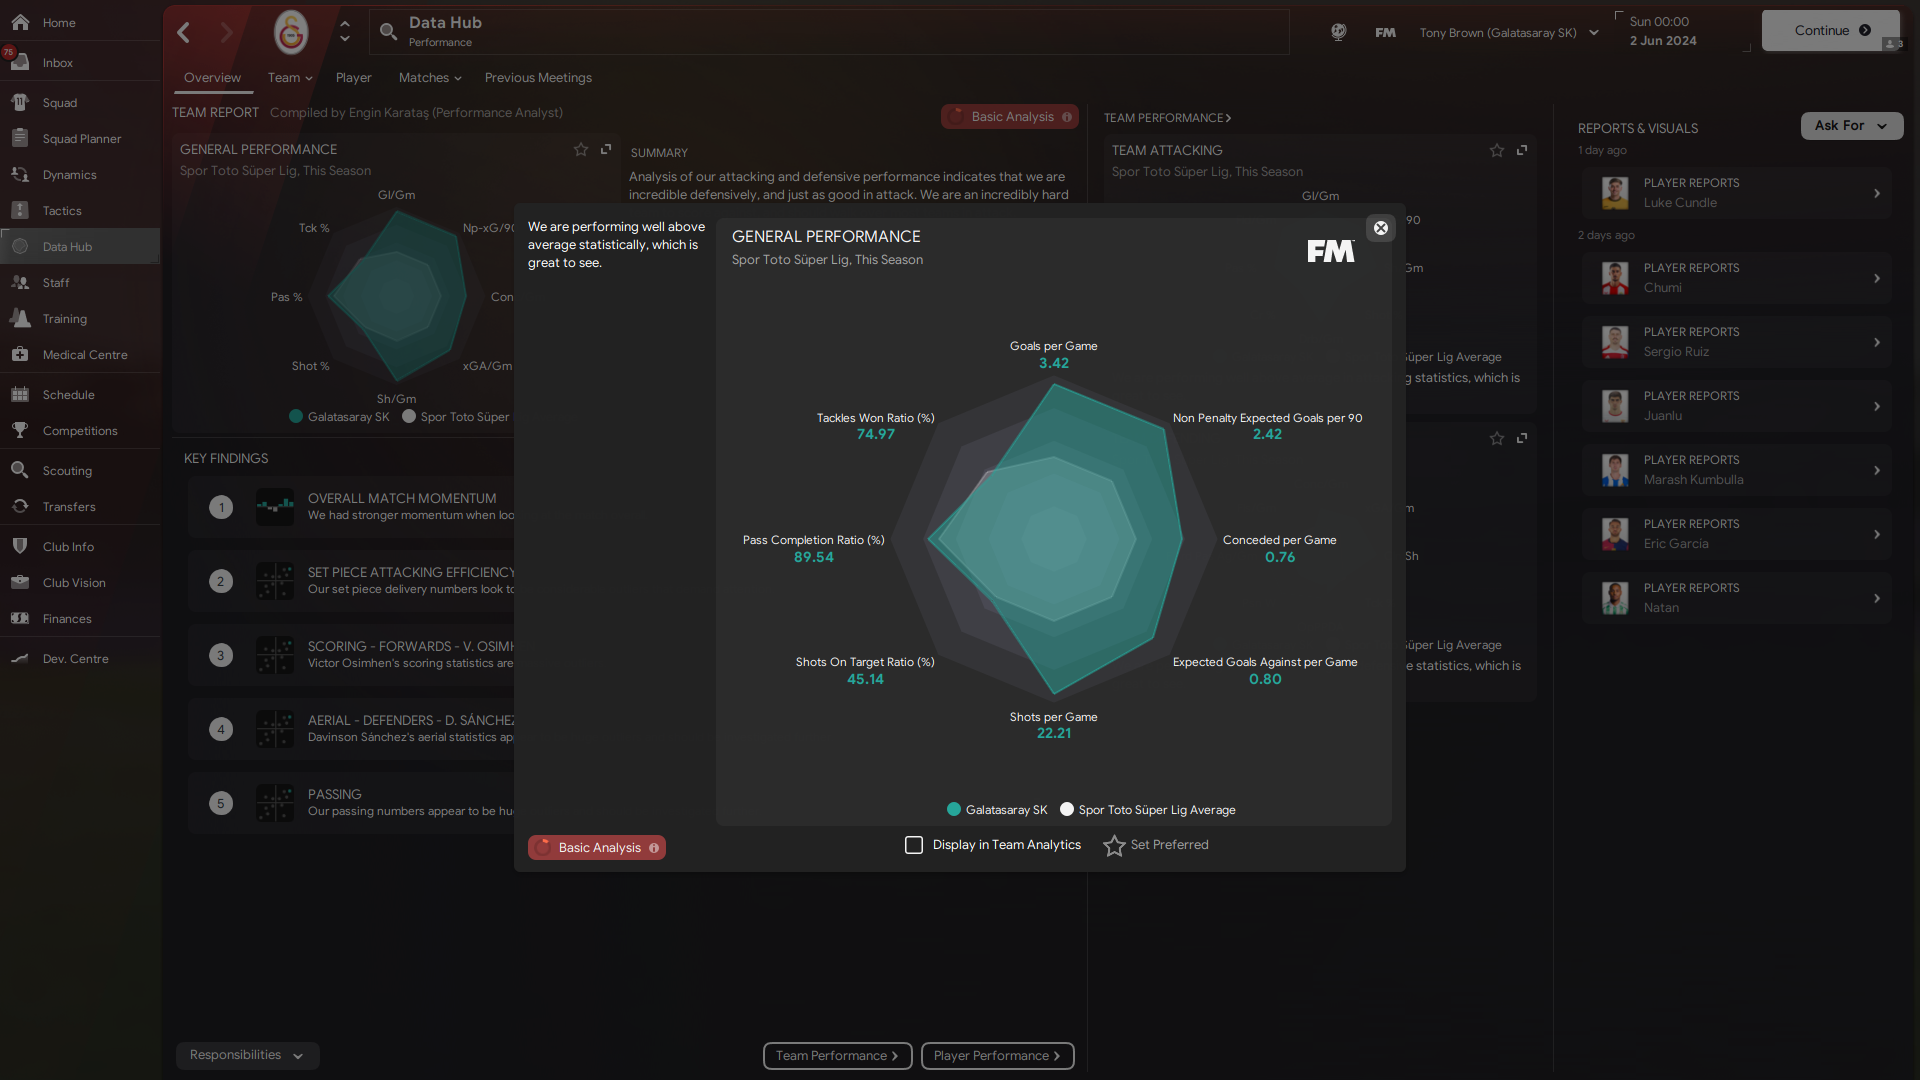Image resolution: width=1920 pixels, height=1080 pixels.
Task: Expand the Responsibilities dropdown
Action: point(247,1055)
